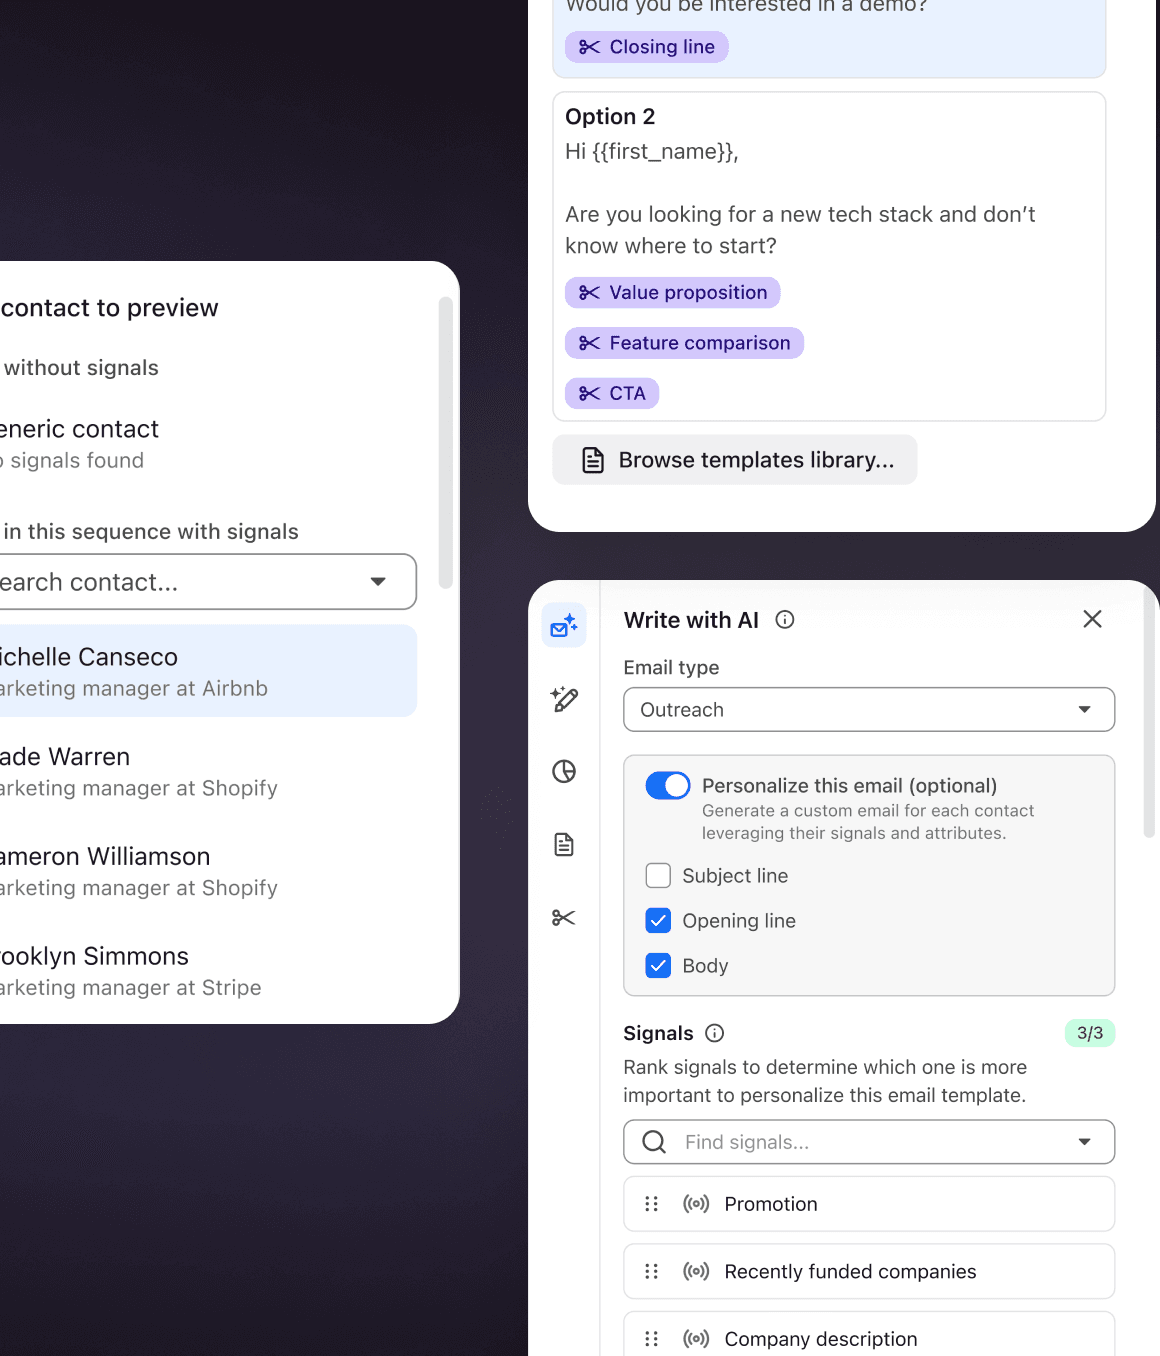This screenshot has width=1160, height=1356.
Task: Uncheck the Opening line checkbox
Action: pyautogui.click(x=658, y=921)
